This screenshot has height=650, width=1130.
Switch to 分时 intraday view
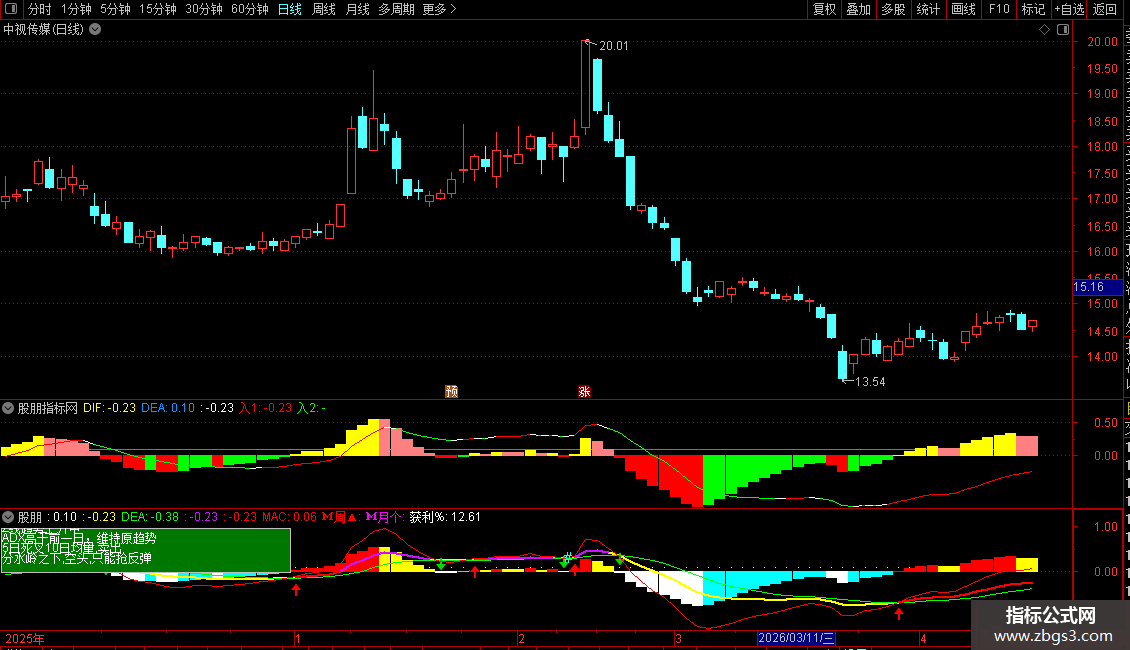(x=40, y=9)
